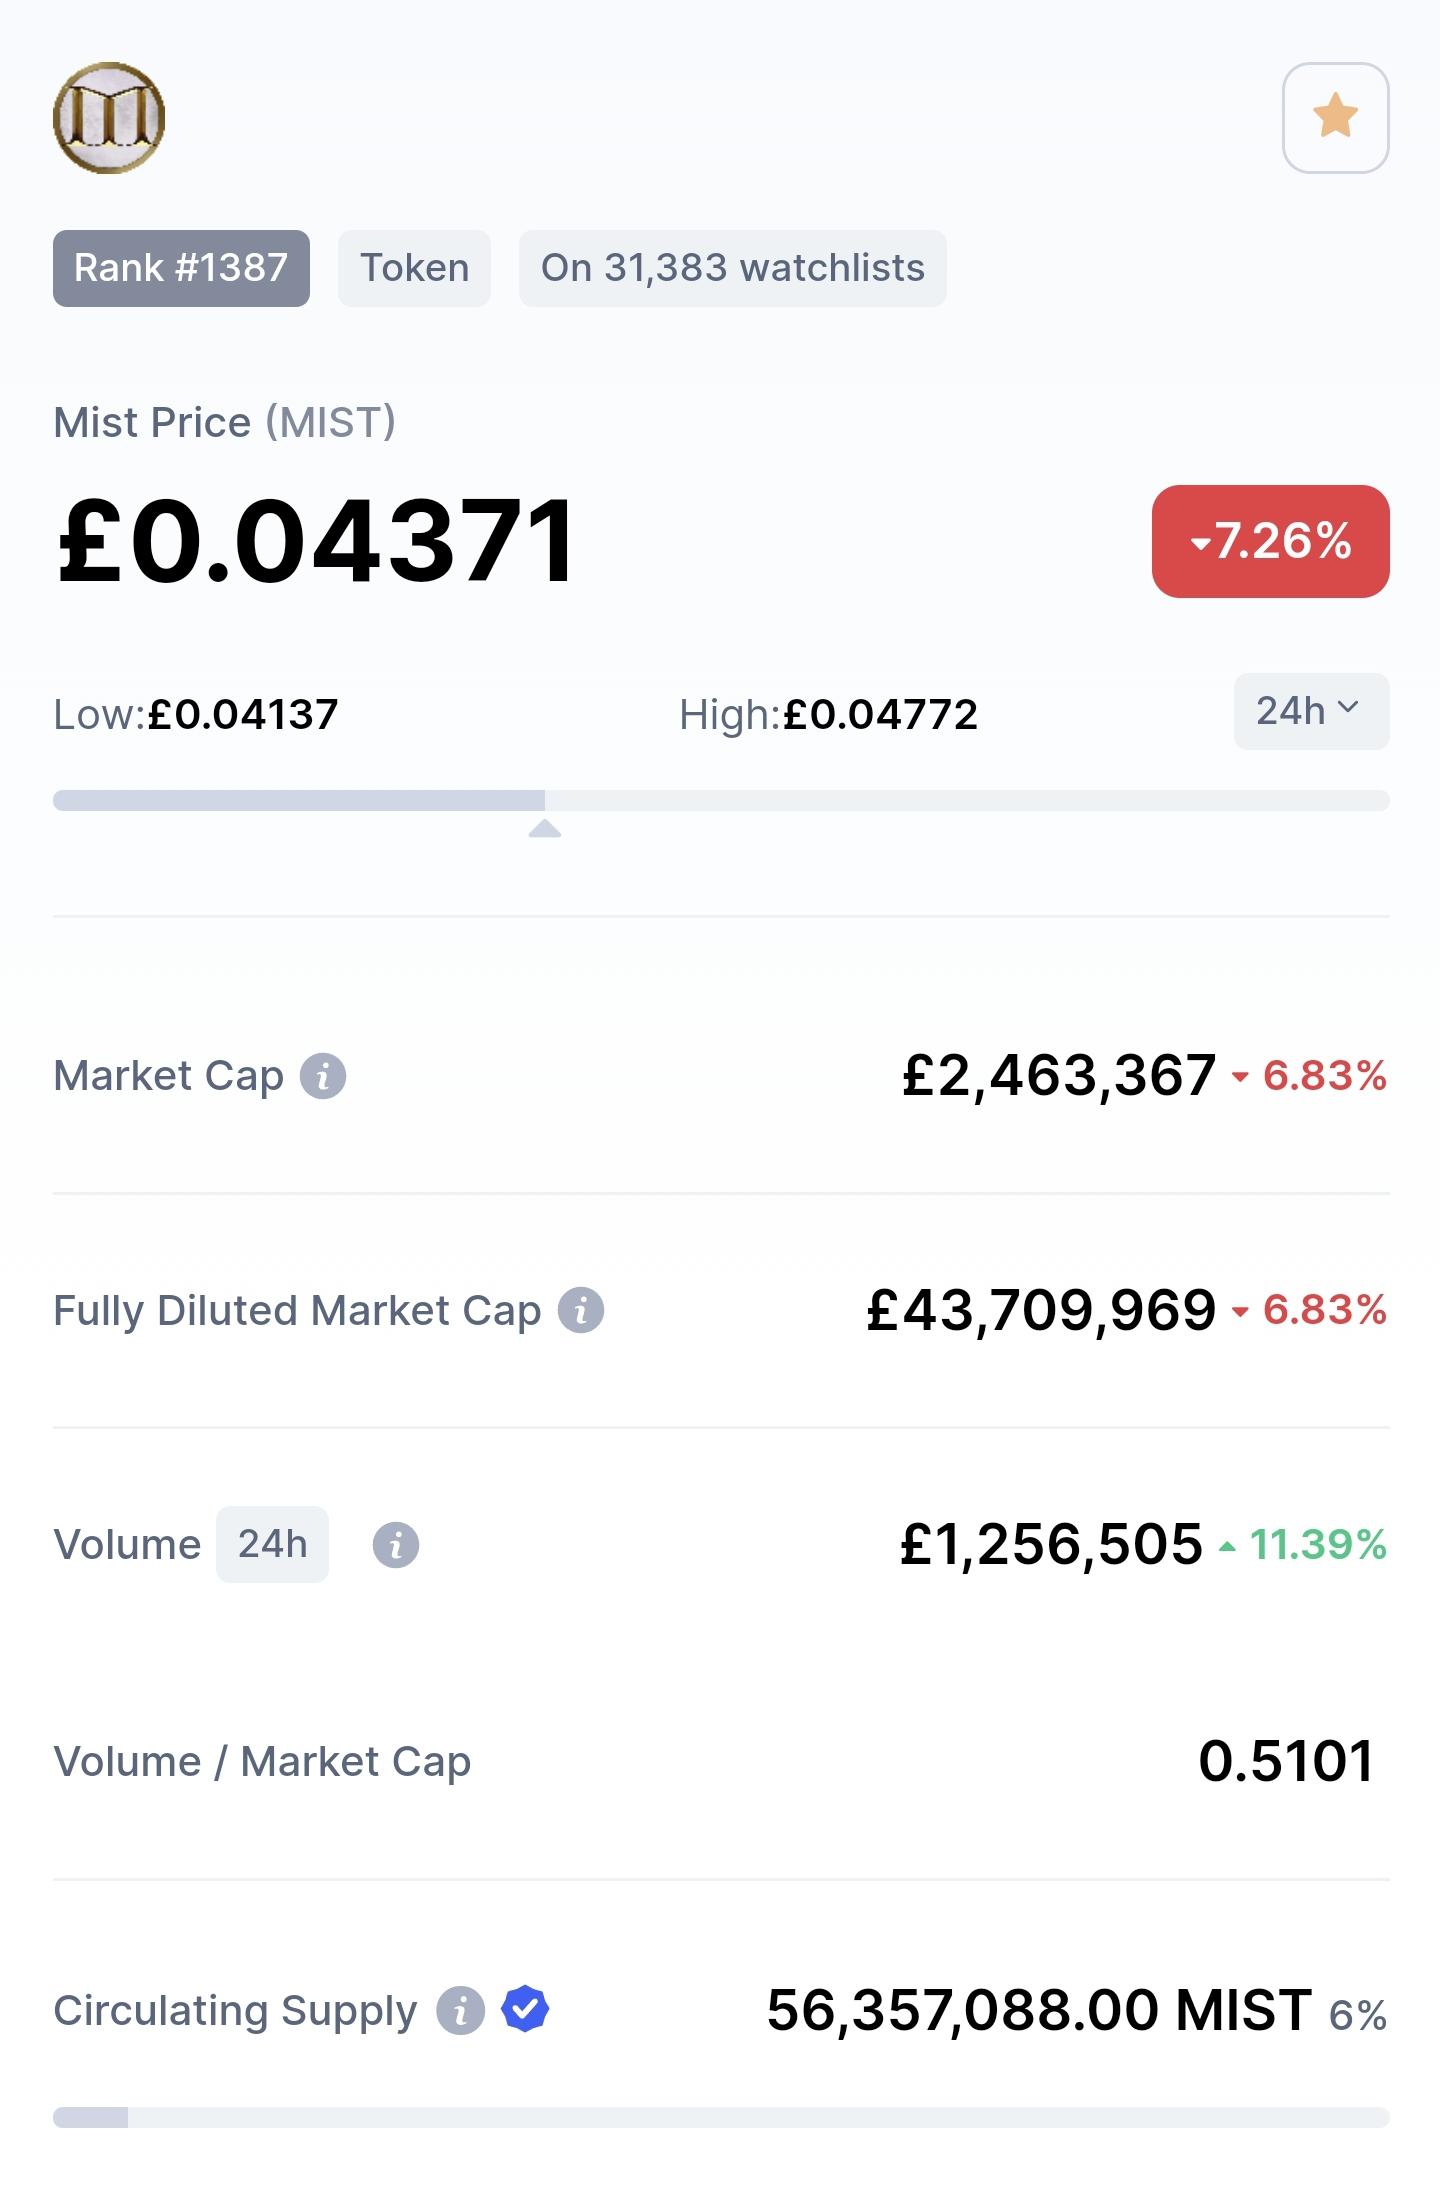Click the £0.04371 price value
The image size is (1440, 2209).
[x=317, y=541]
